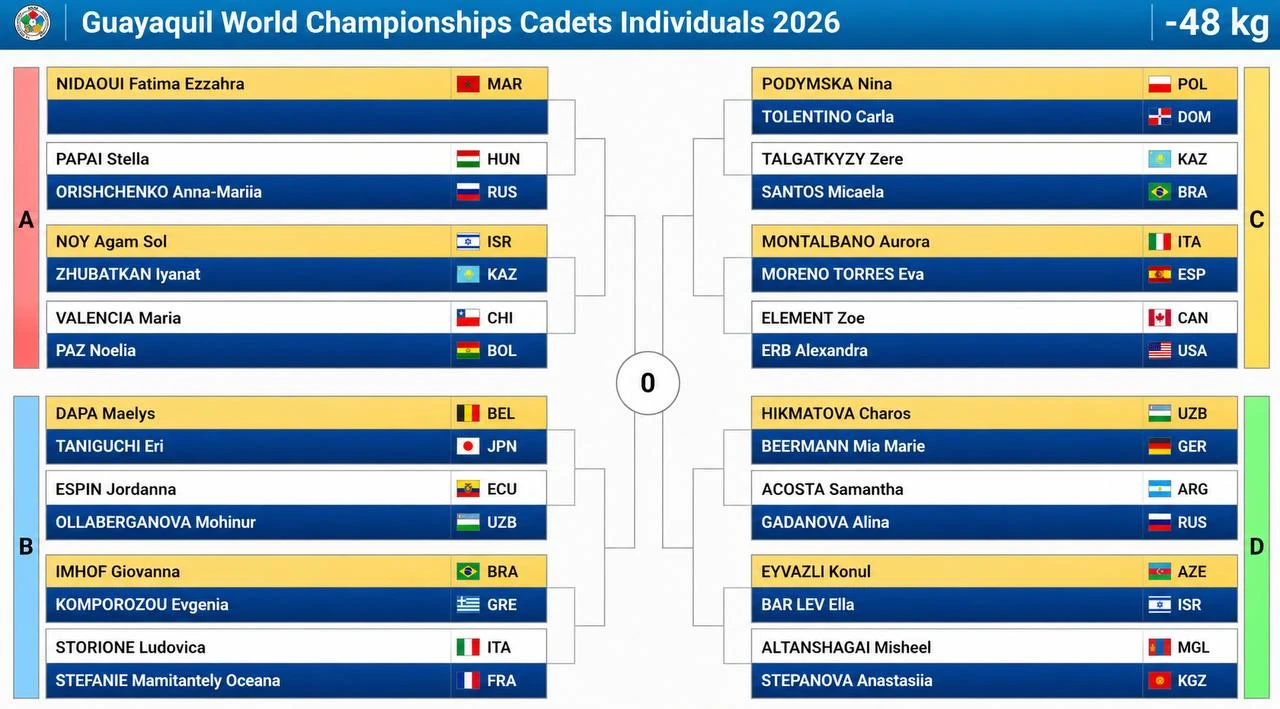Select competitor PODYMSKA Nina row

tap(994, 84)
